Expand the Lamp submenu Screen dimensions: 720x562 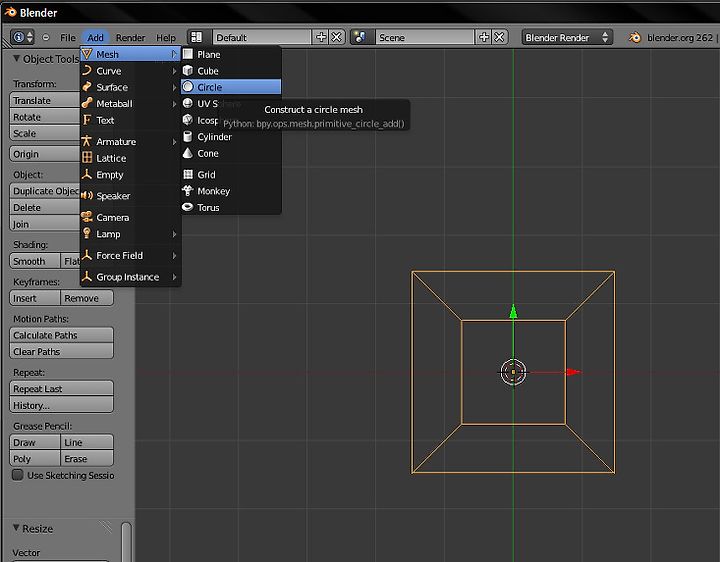[x=174, y=234]
